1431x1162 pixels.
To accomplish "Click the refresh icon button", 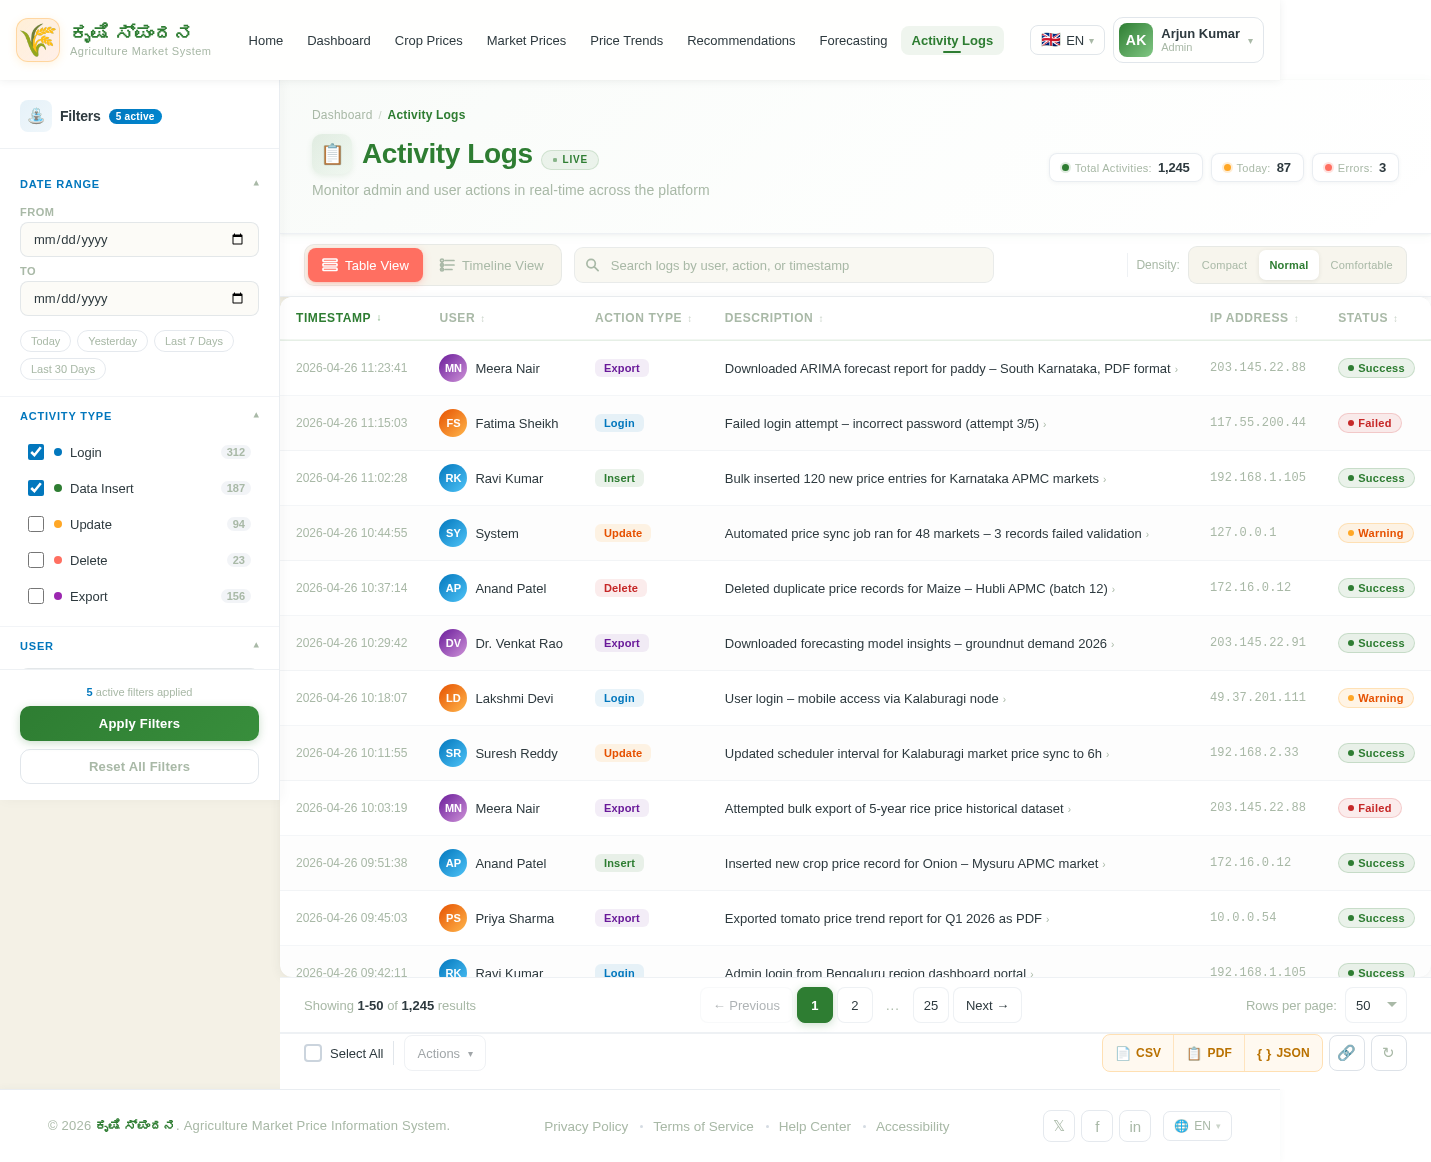I will click(x=1389, y=1053).
